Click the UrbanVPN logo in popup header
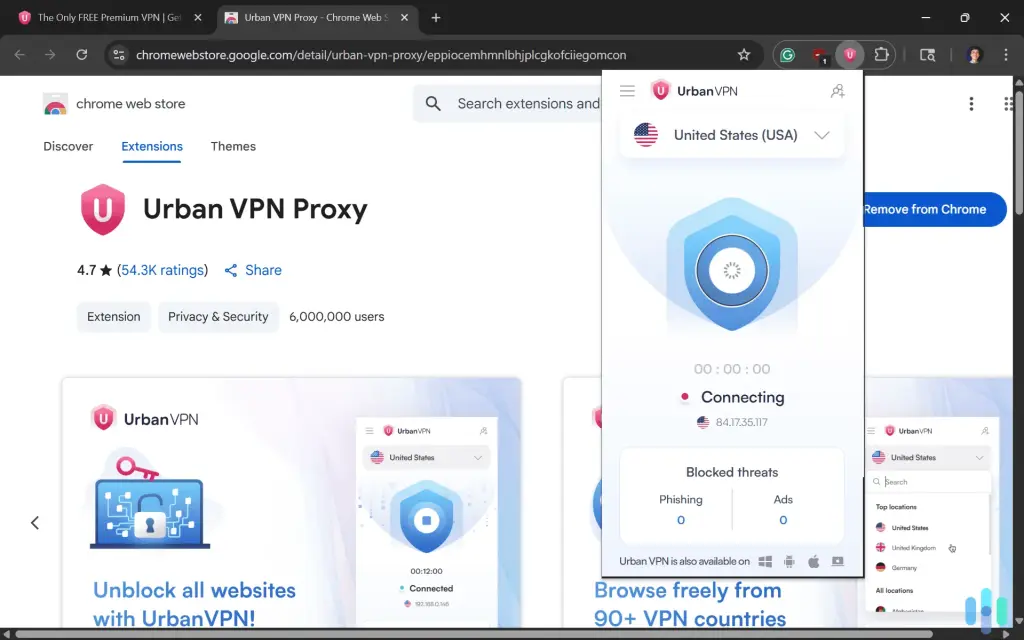This screenshot has width=1024, height=640. point(694,91)
